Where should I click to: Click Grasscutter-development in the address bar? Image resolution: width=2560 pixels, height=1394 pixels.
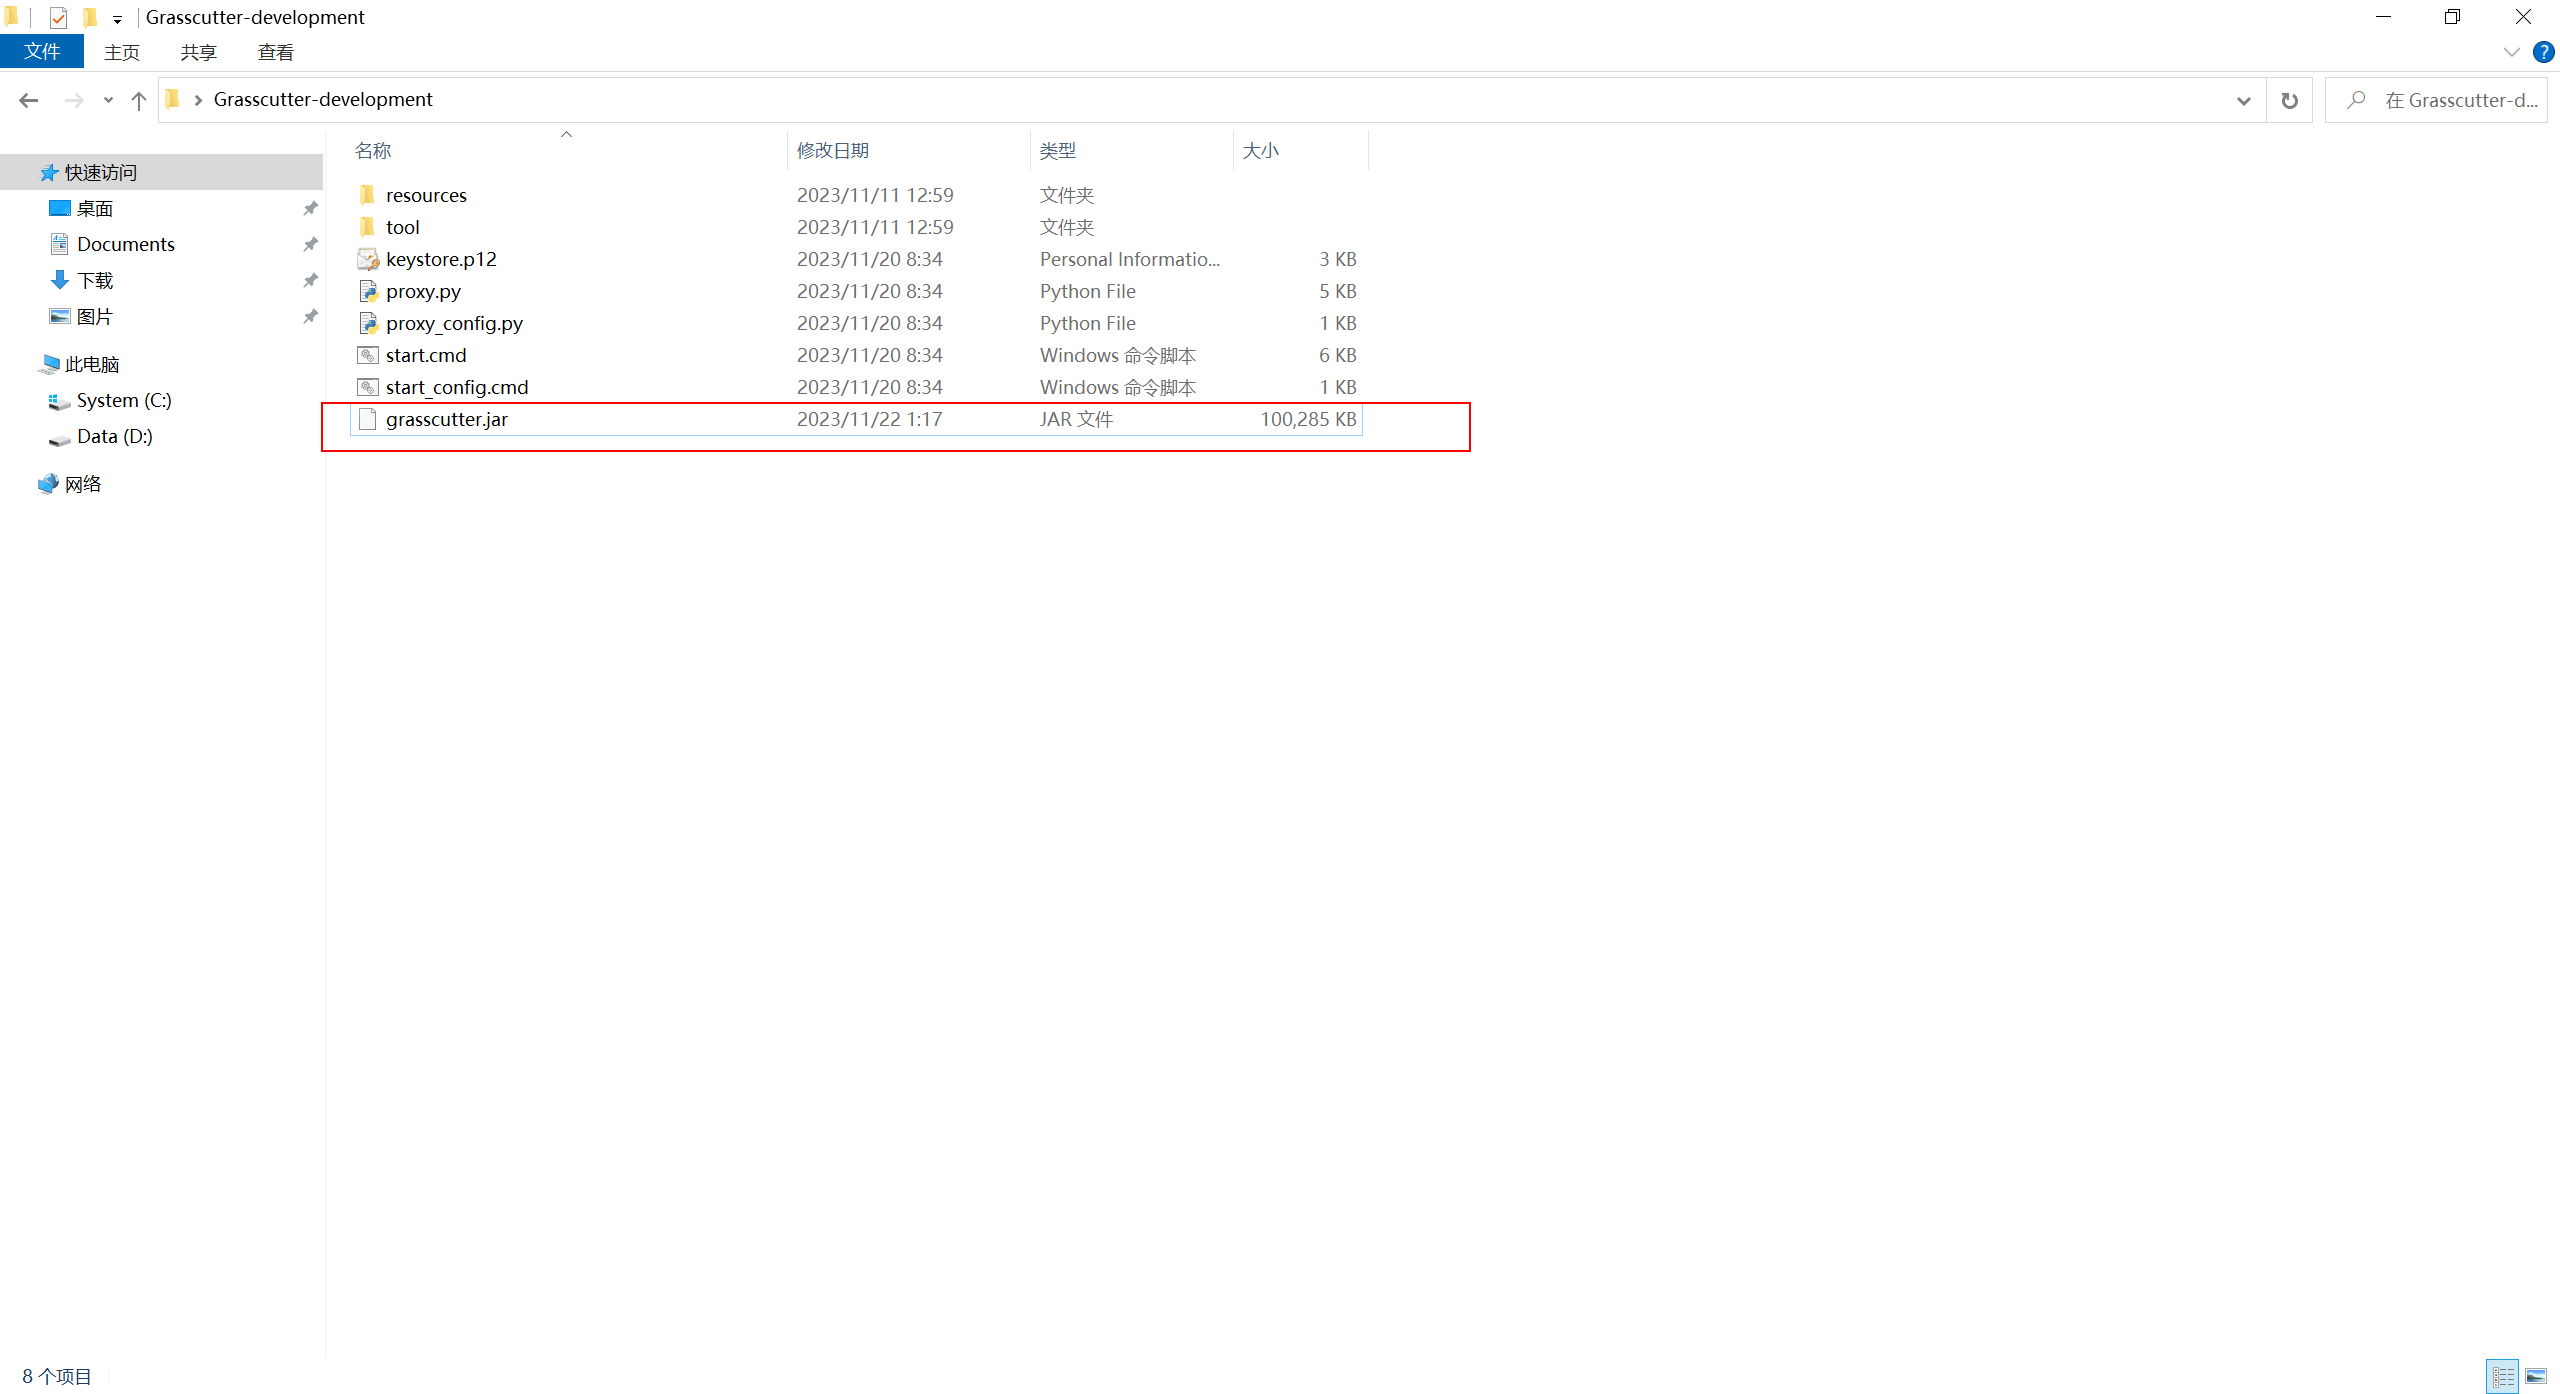[323, 99]
